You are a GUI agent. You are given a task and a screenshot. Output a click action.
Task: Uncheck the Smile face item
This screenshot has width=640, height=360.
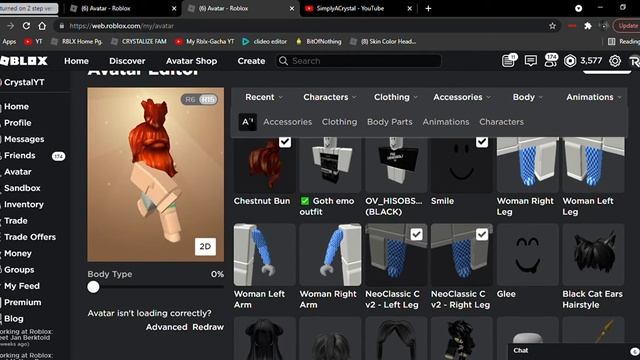tap(482, 142)
